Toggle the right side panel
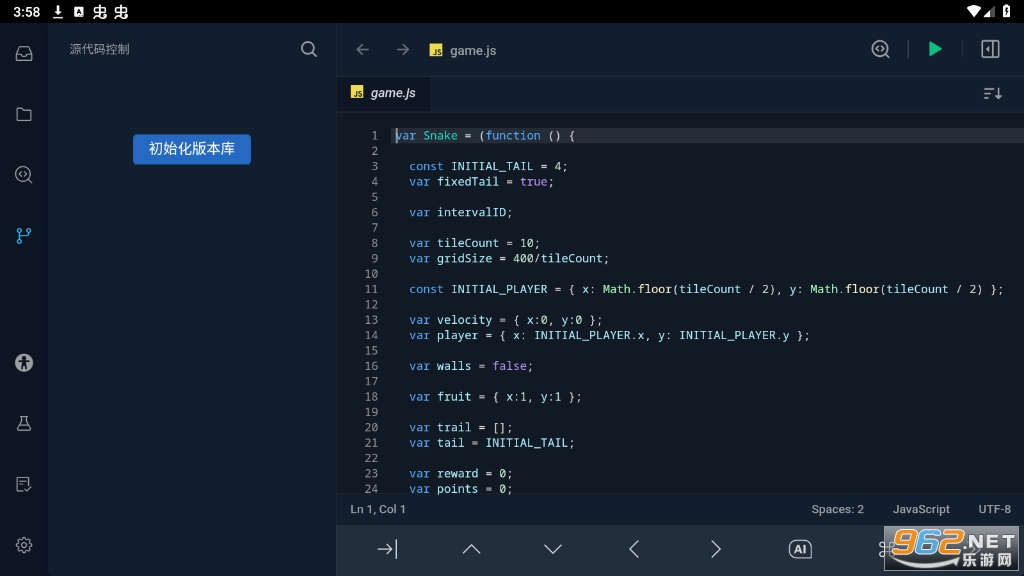The height and width of the screenshot is (576, 1024). (990, 49)
